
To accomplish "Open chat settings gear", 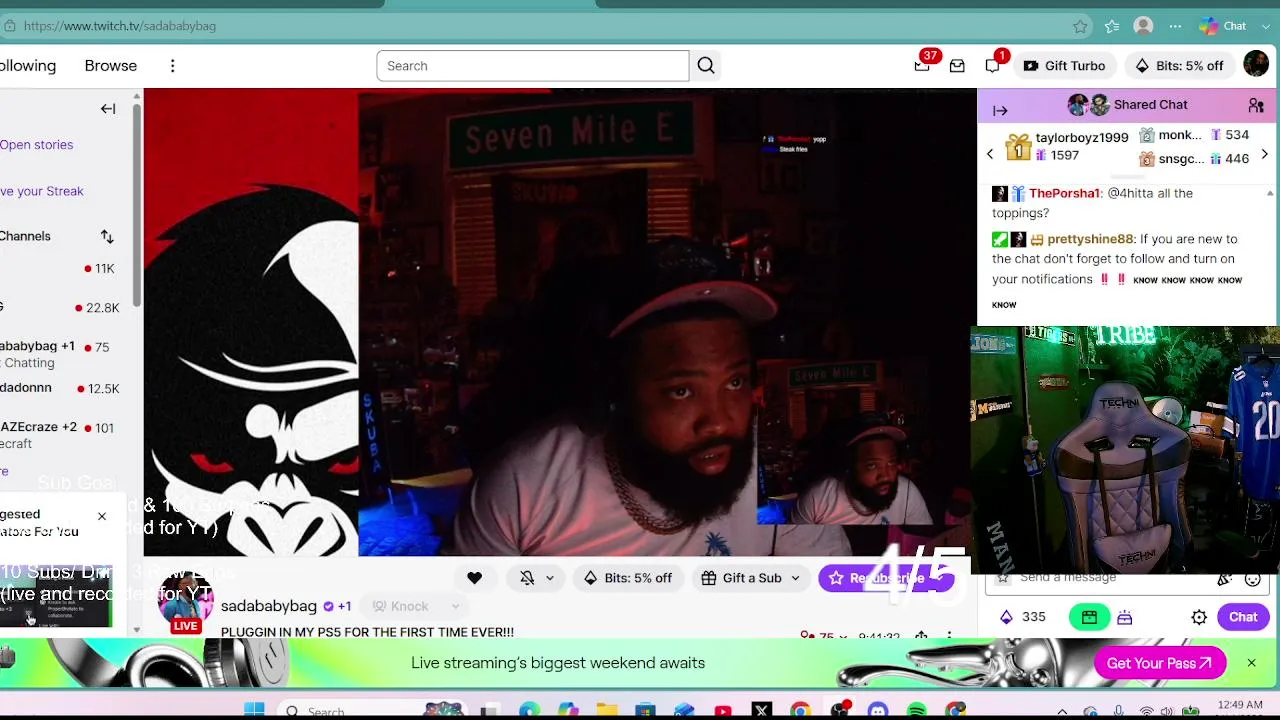I will click(1199, 618).
